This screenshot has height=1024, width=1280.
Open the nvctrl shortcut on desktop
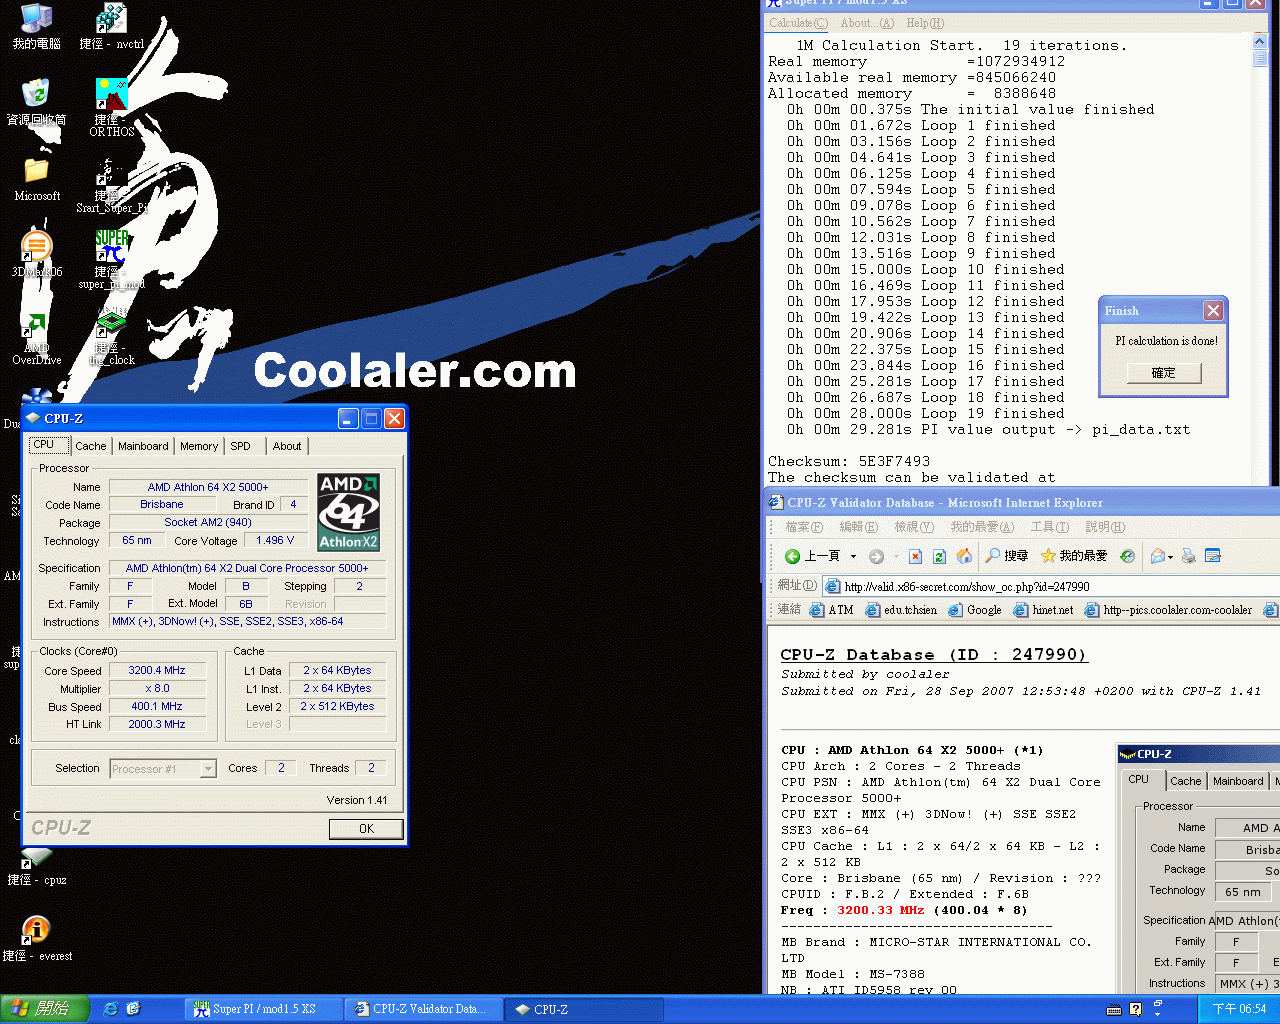[111, 26]
